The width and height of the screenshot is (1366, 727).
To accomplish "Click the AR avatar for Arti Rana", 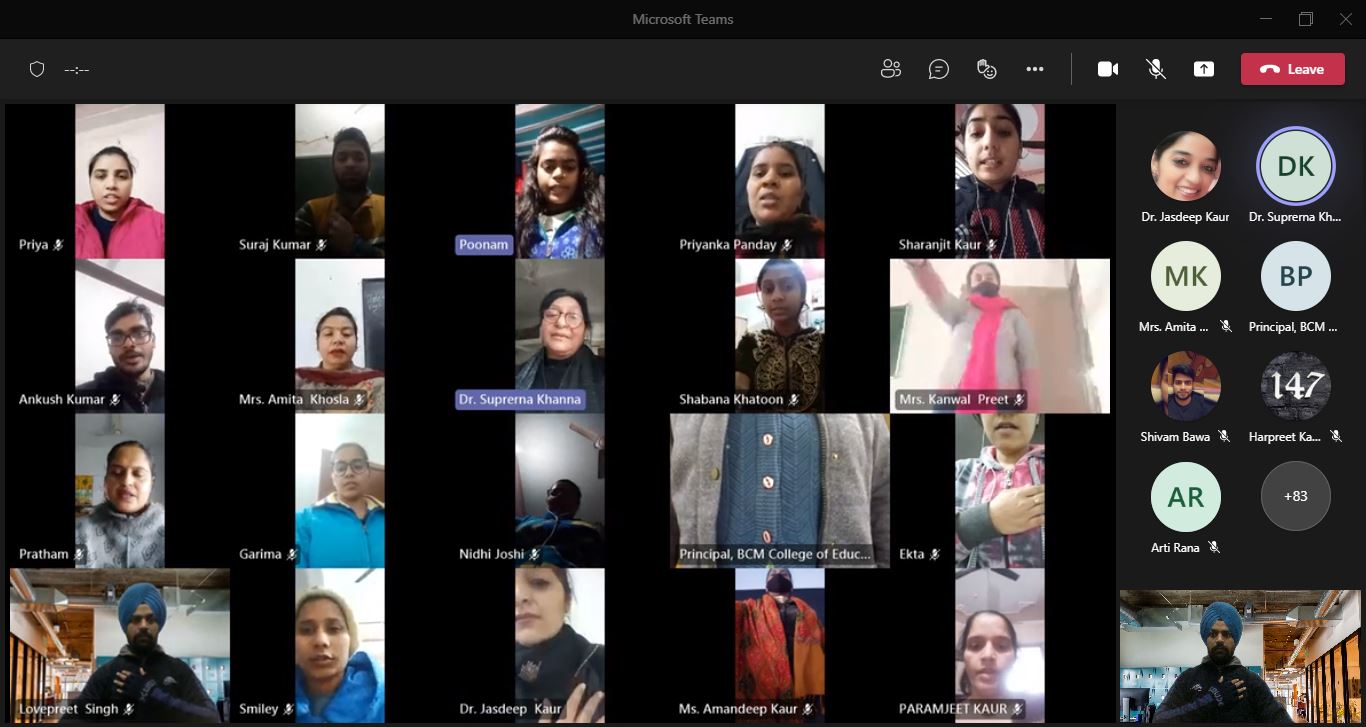I will point(1186,496).
